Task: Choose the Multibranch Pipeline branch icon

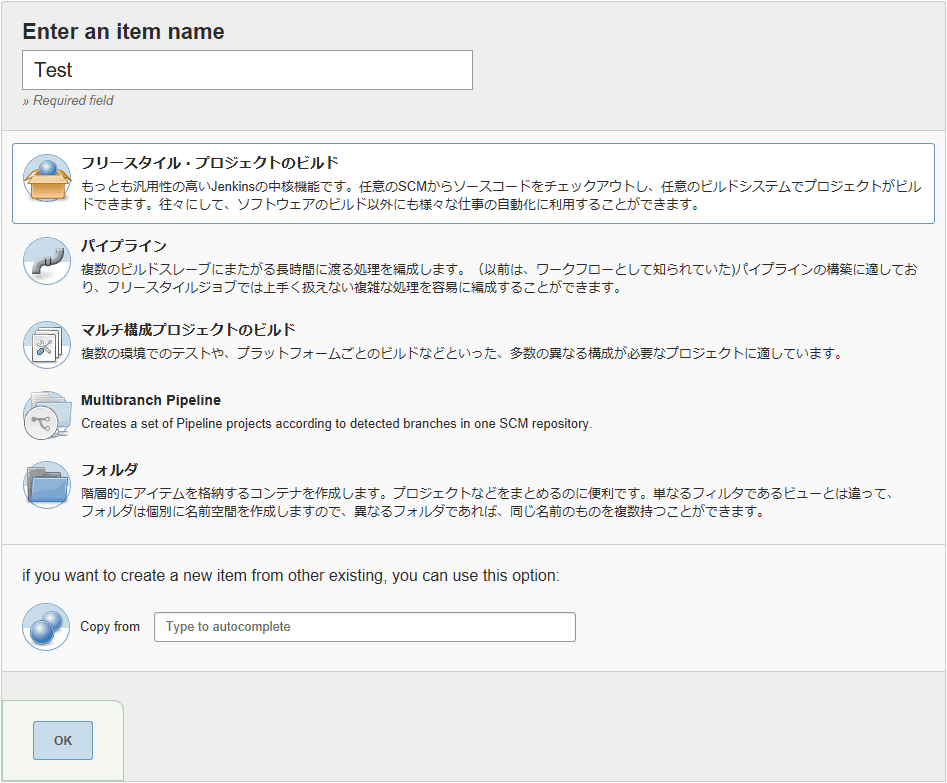Action: click(47, 415)
